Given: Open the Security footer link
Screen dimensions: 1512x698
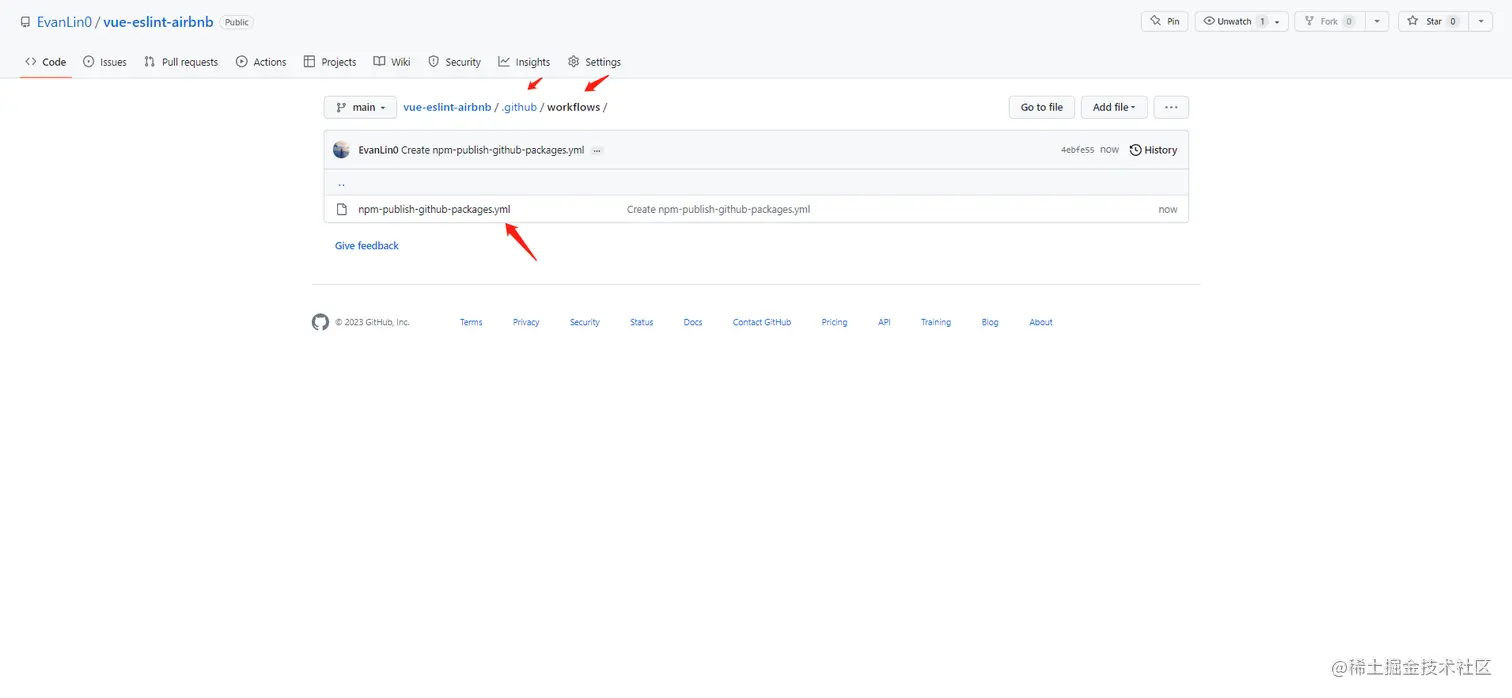Looking at the screenshot, I should coord(585,322).
